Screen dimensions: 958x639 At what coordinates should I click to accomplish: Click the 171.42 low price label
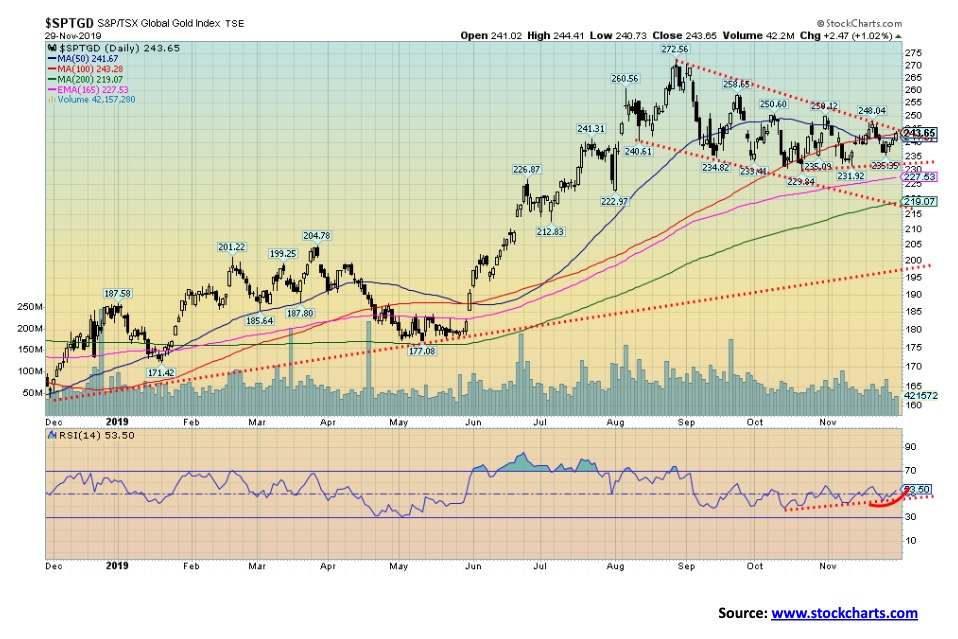click(161, 373)
